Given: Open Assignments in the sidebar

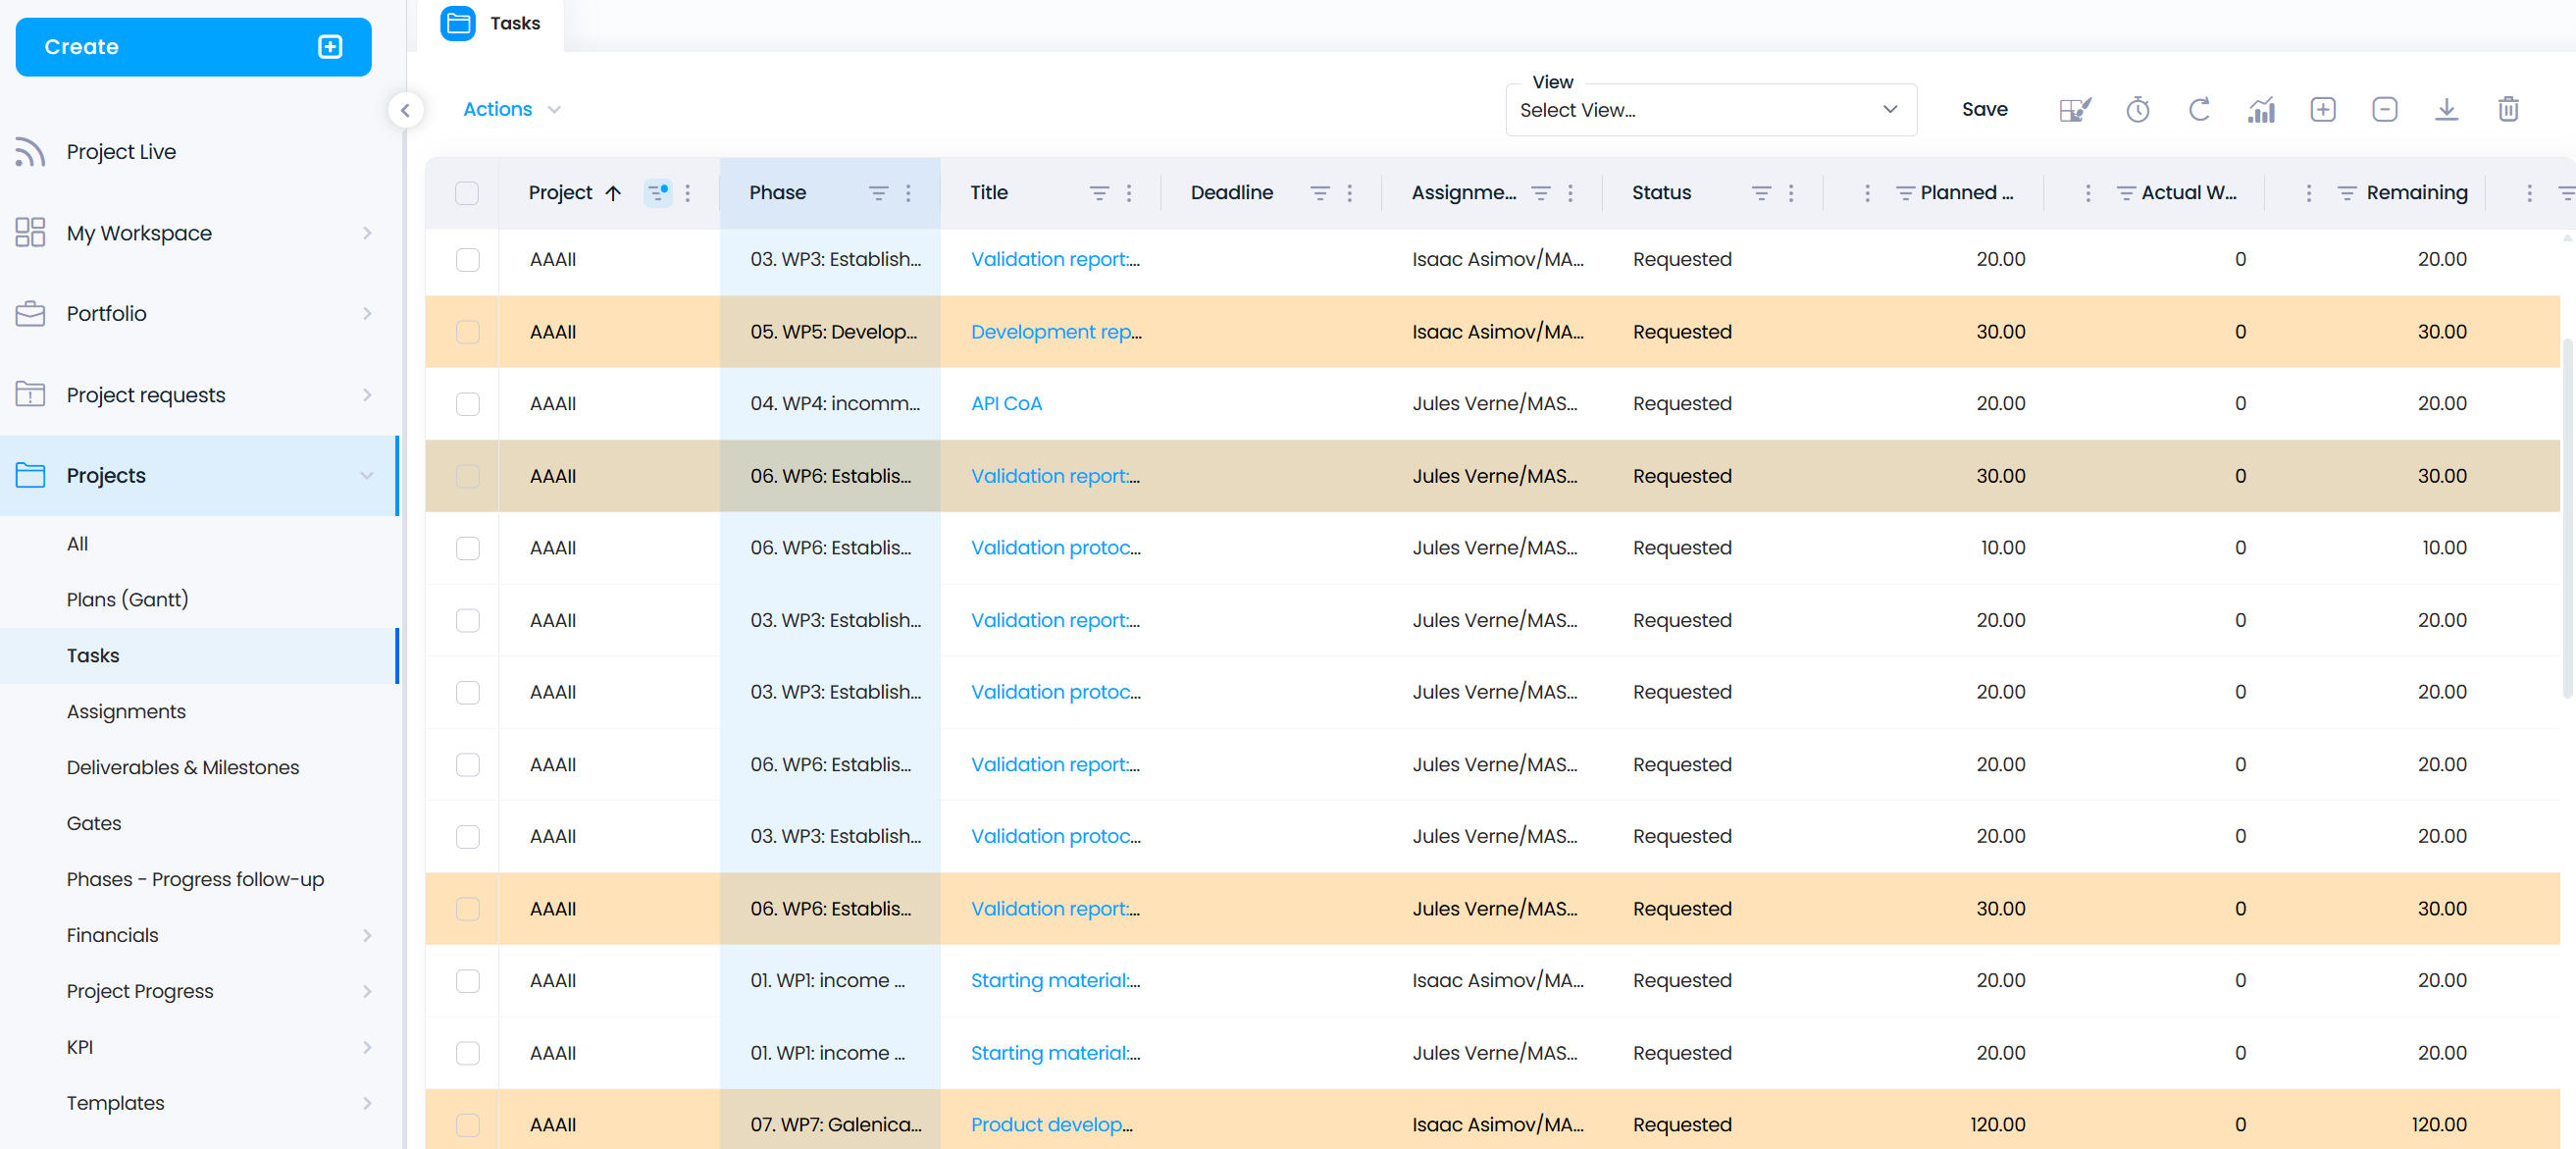Looking at the screenshot, I should pos(126,711).
